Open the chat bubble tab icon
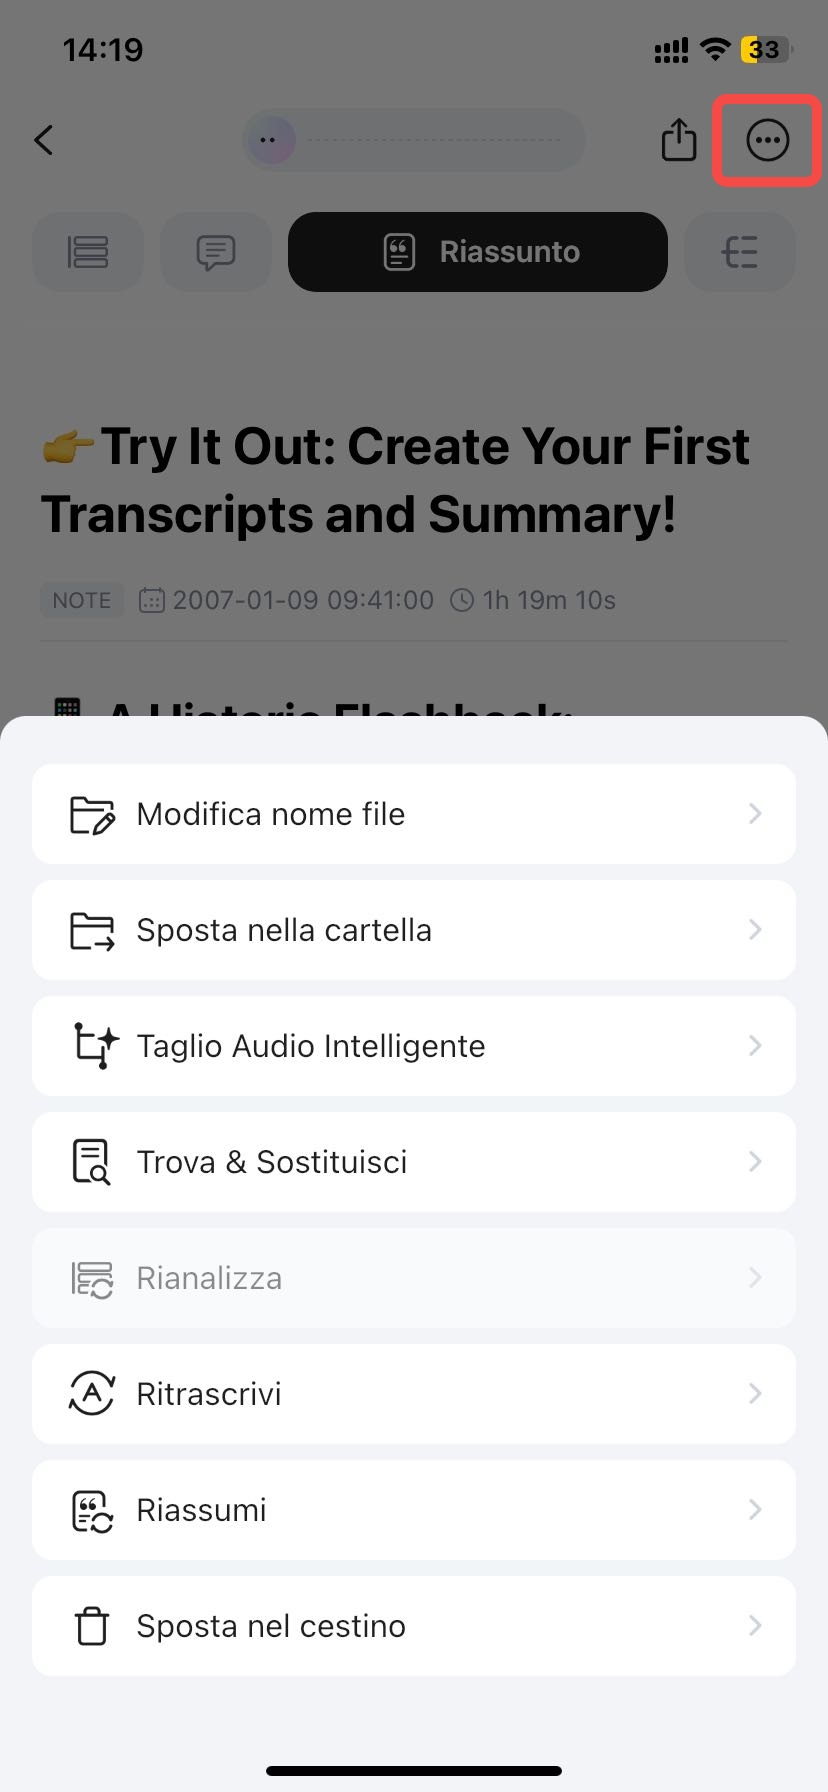The height and width of the screenshot is (1792, 828). point(216,252)
